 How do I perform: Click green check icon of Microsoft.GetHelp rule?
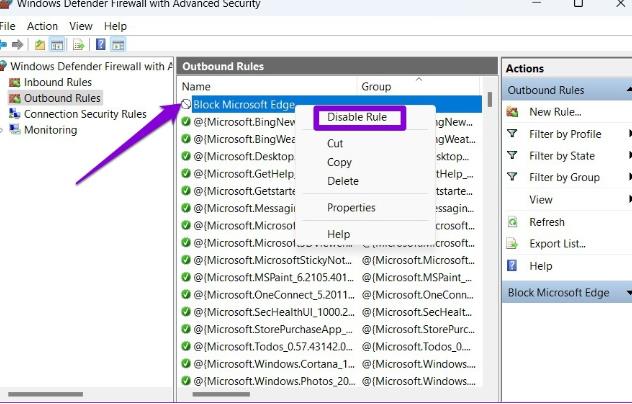(x=186, y=173)
